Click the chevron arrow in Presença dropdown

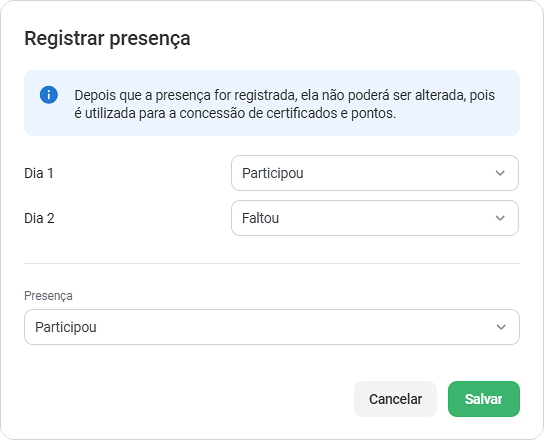pos(501,327)
